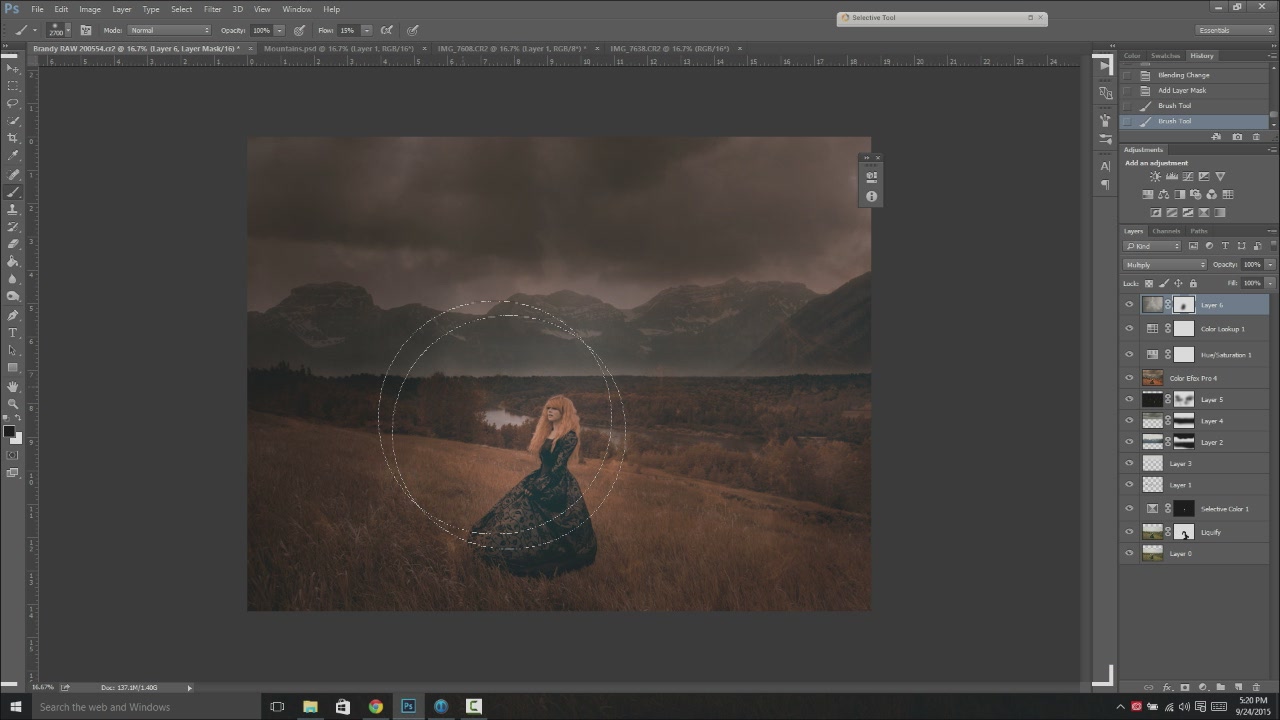
Task: Select the Type tool
Action: coord(13,333)
